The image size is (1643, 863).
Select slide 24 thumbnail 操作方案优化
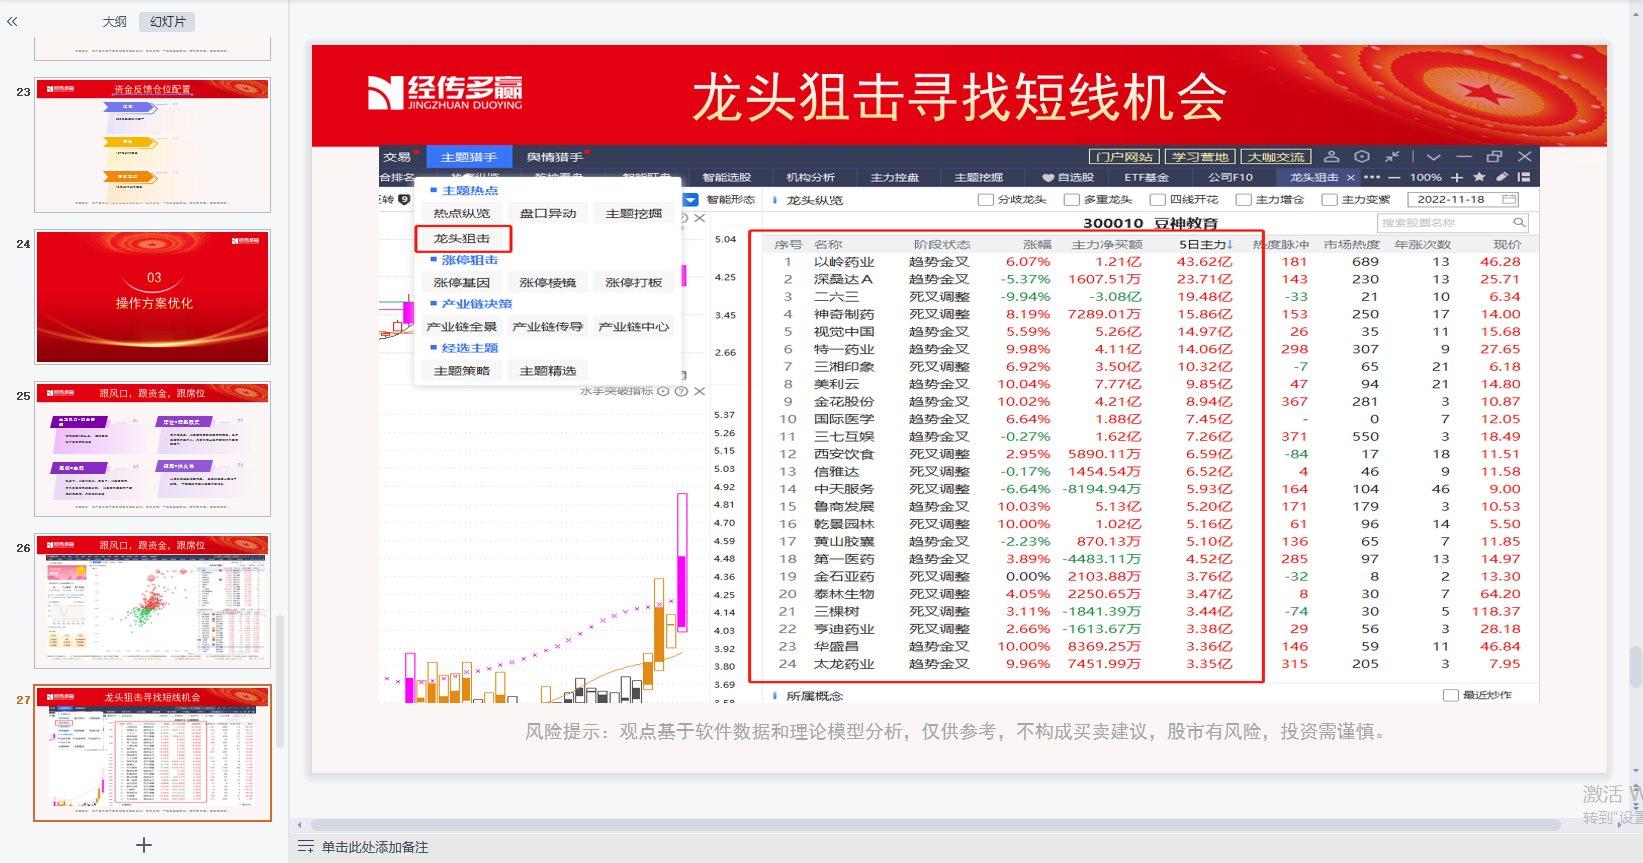point(152,297)
